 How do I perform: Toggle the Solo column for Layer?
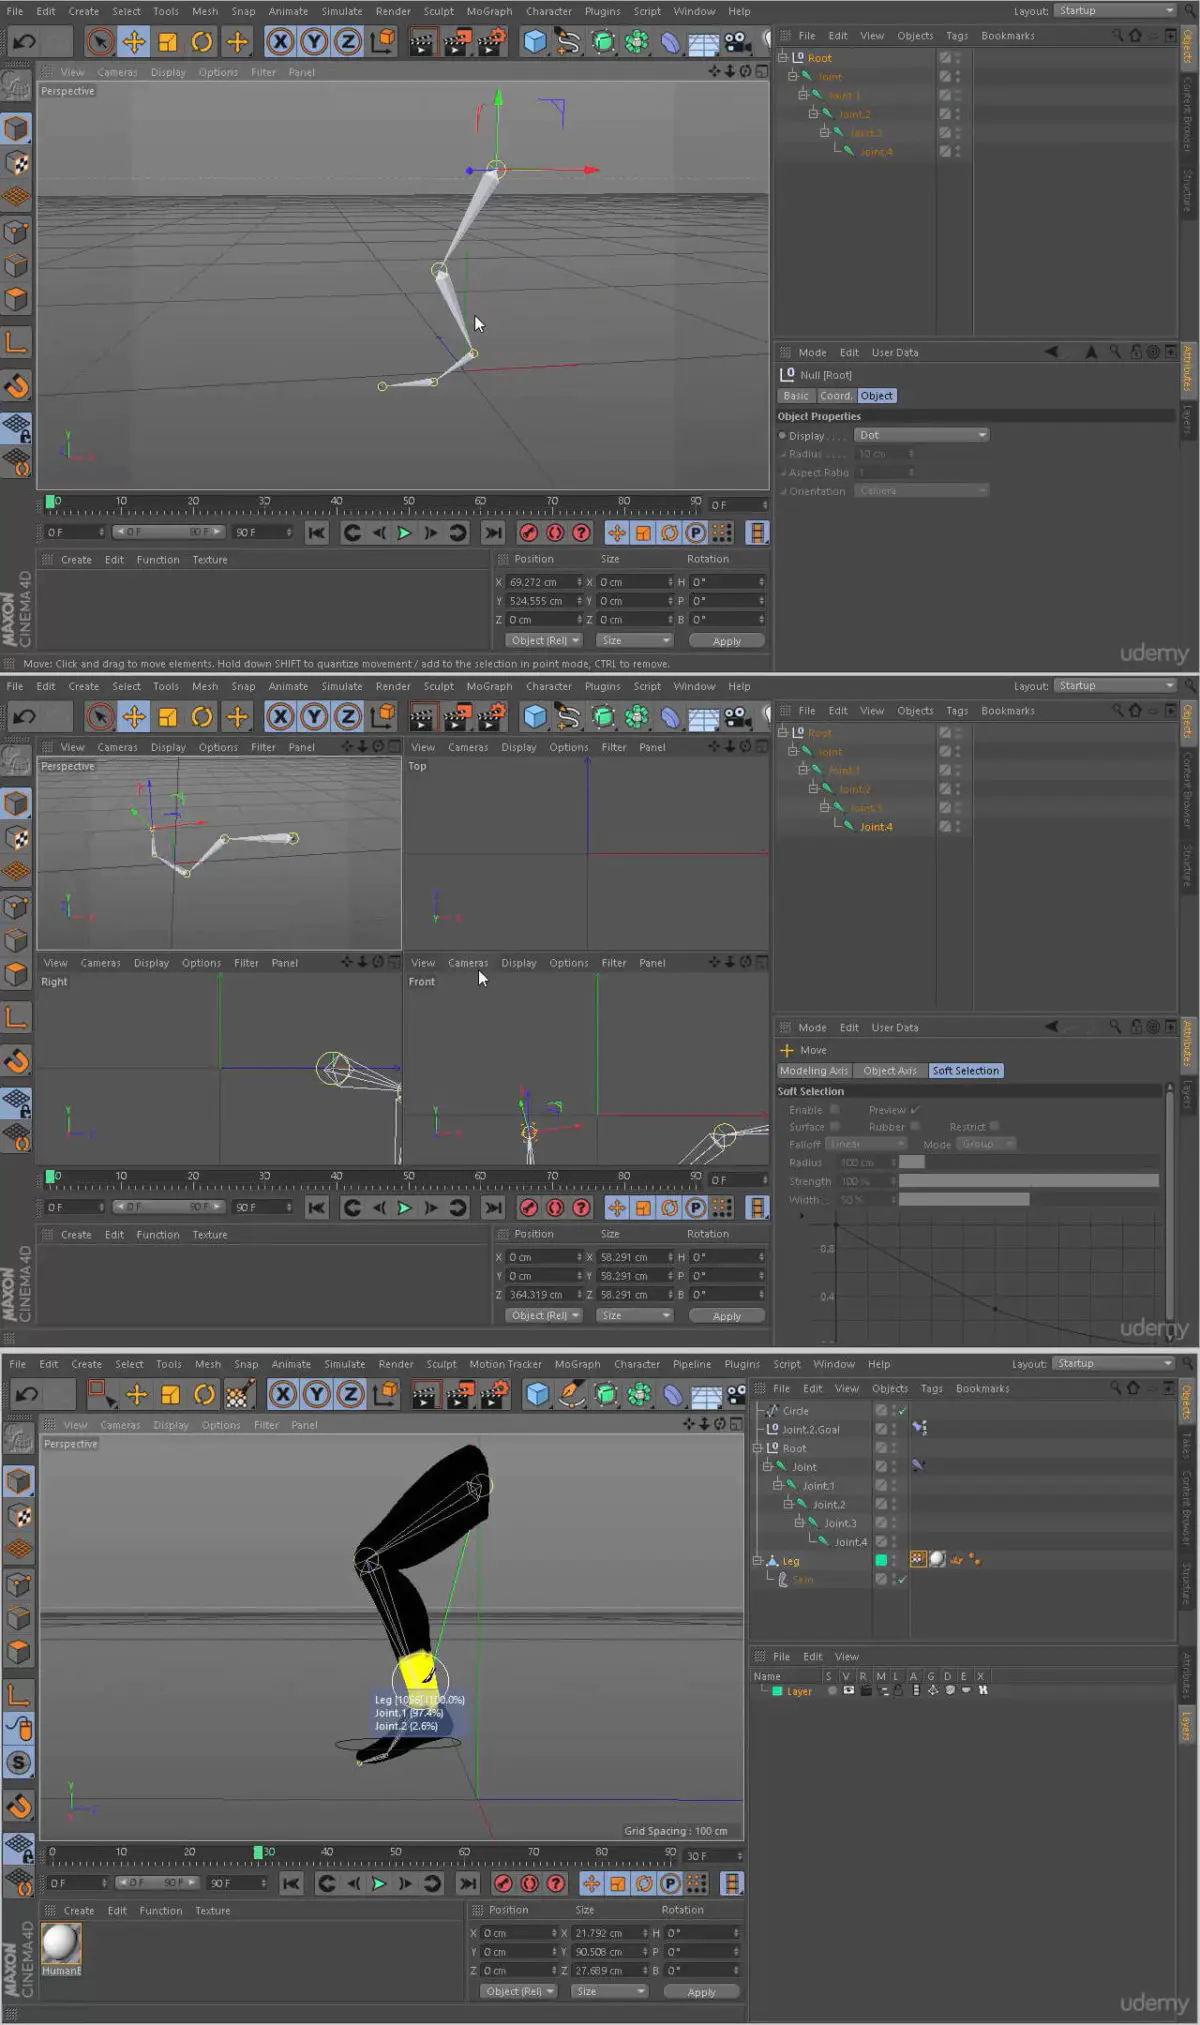[832, 1691]
